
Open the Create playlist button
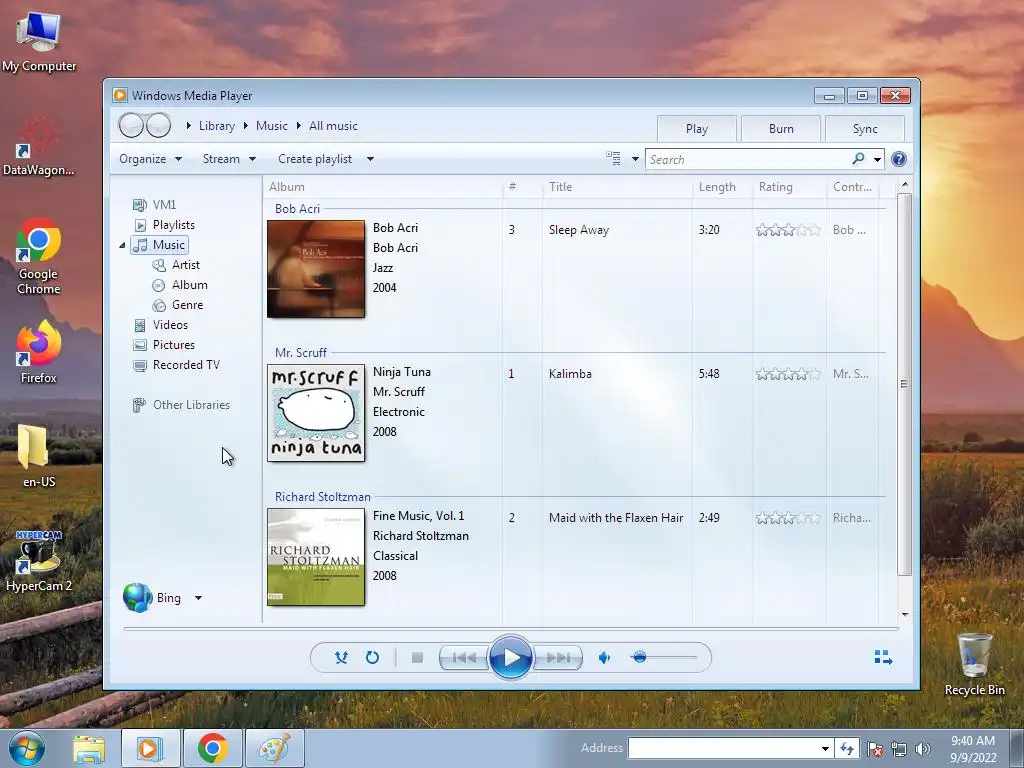click(x=315, y=159)
